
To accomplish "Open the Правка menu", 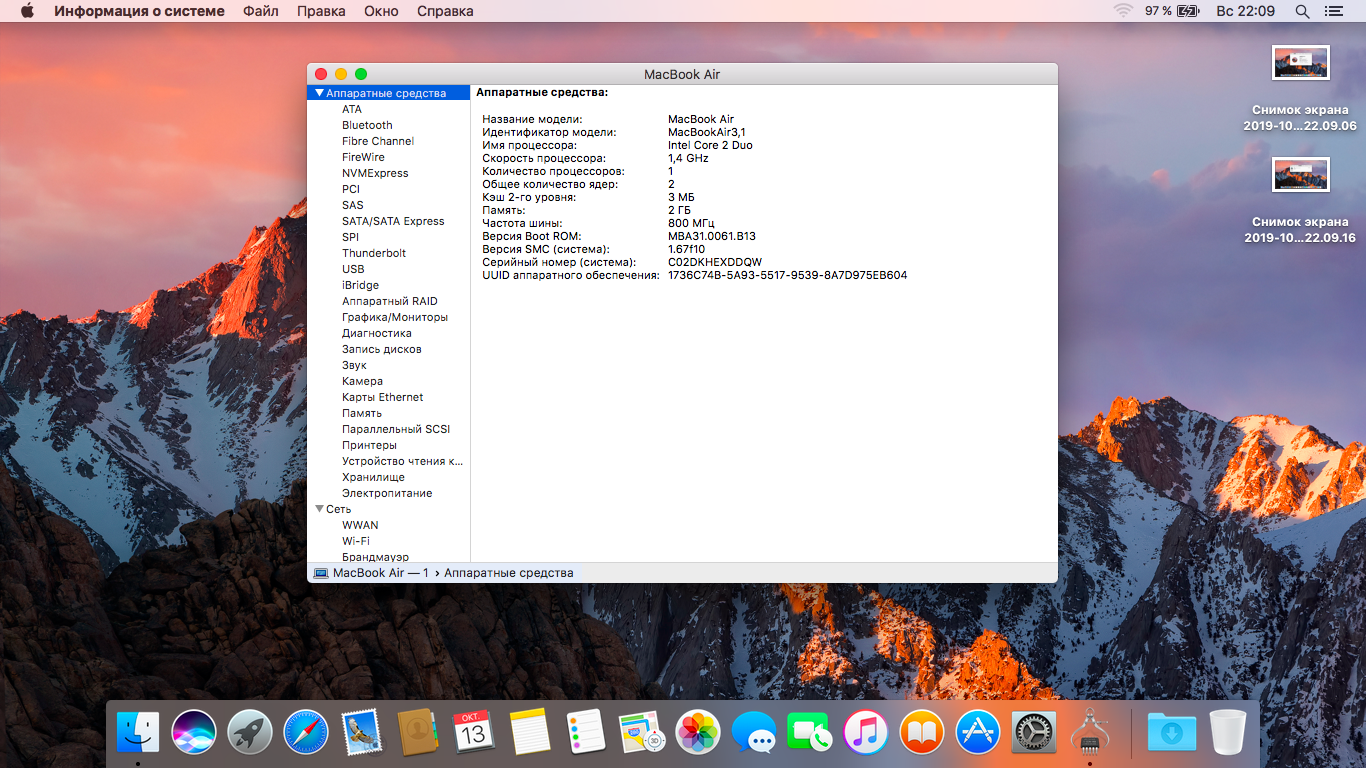I will point(321,11).
